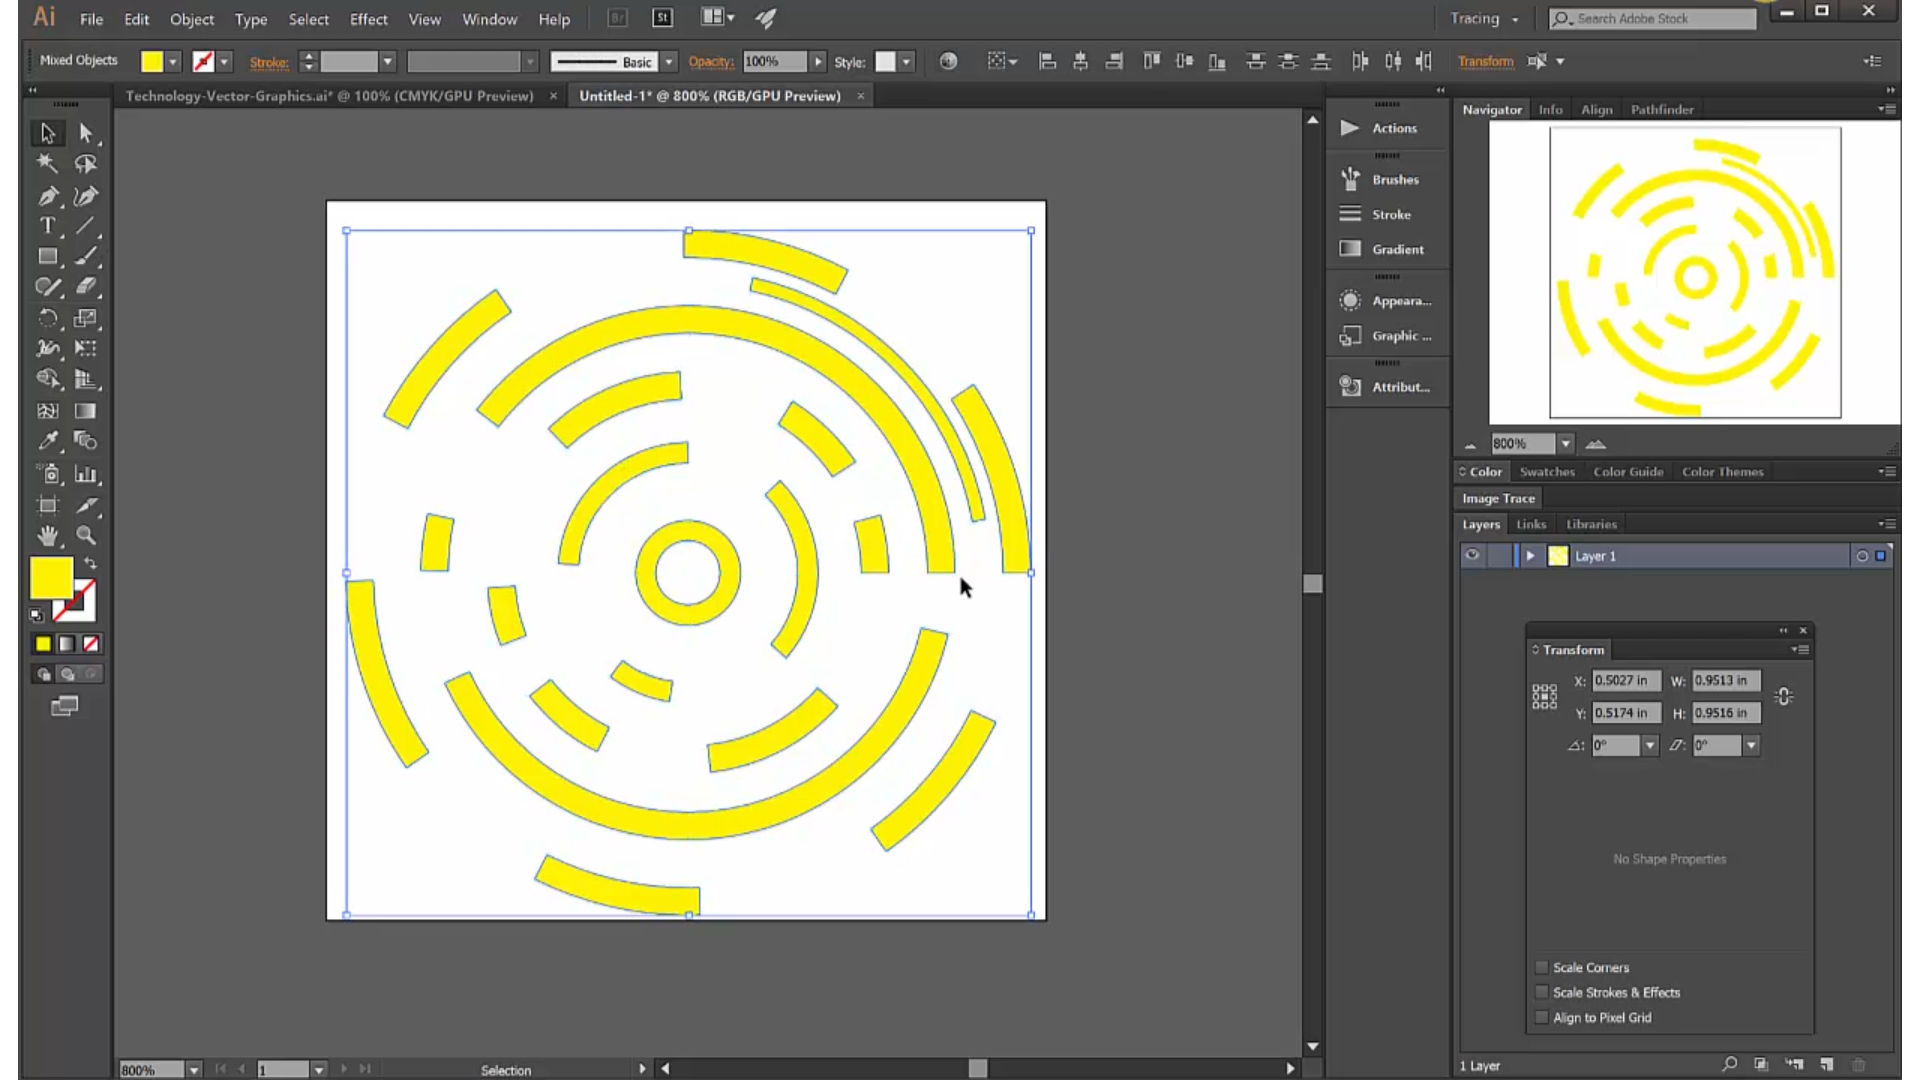This screenshot has height=1080, width=1920.
Task: Open the Object menu
Action: (192, 19)
